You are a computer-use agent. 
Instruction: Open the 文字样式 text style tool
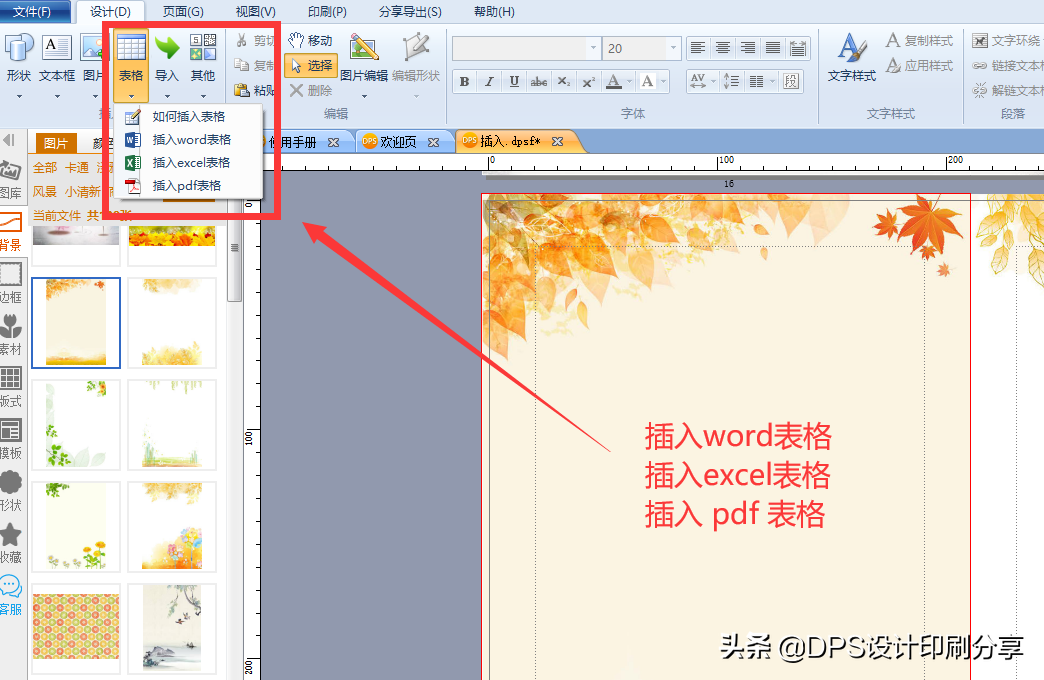coord(852,57)
